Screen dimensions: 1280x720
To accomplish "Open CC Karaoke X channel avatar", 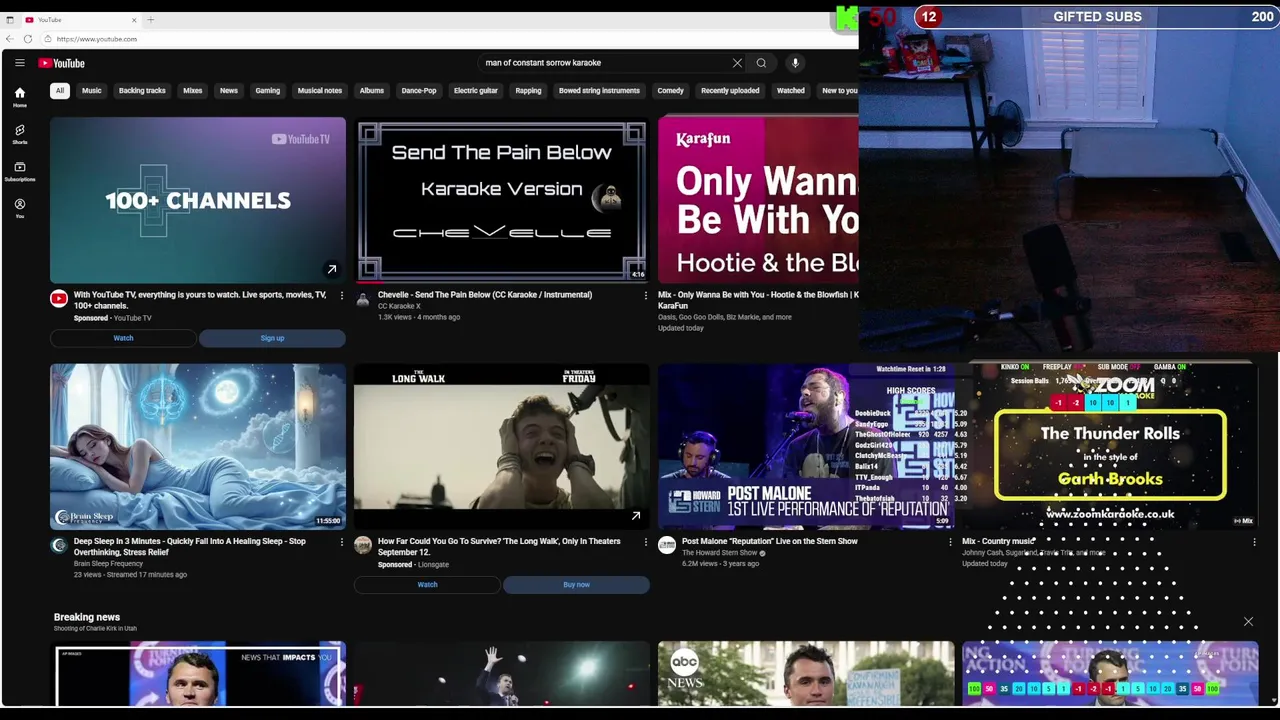I will tap(363, 298).
